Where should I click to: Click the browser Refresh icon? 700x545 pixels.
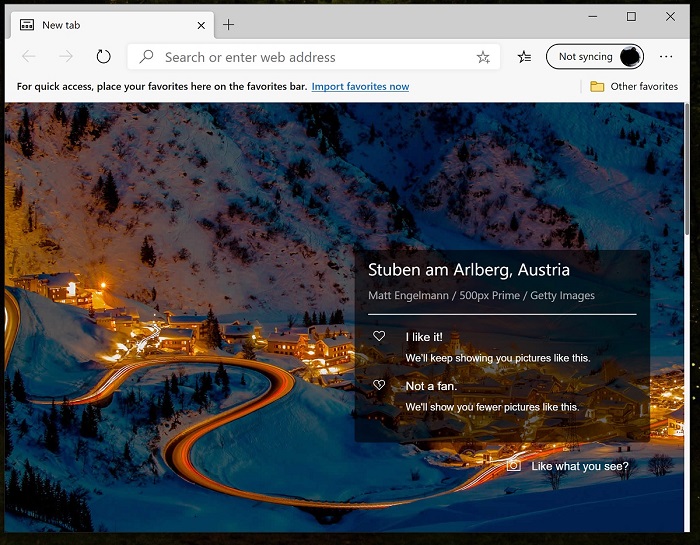click(x=103, y=57)
